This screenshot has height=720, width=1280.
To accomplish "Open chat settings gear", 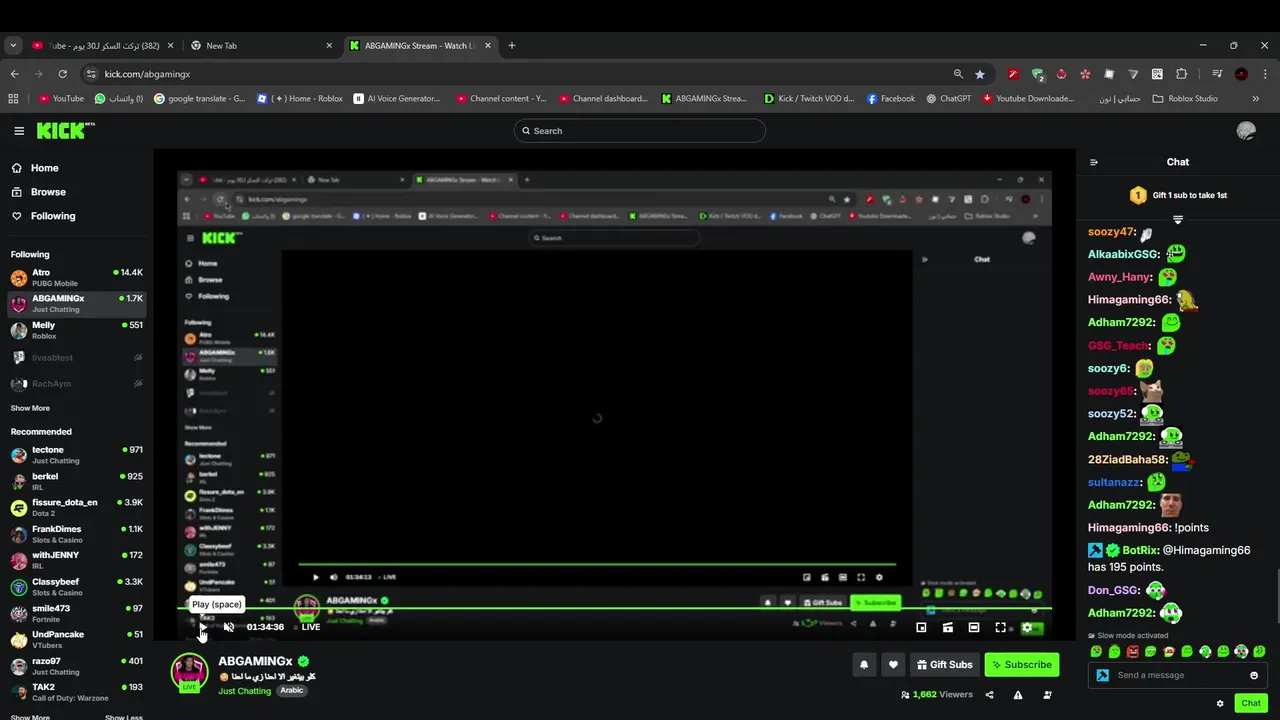I will [1220, 703].
